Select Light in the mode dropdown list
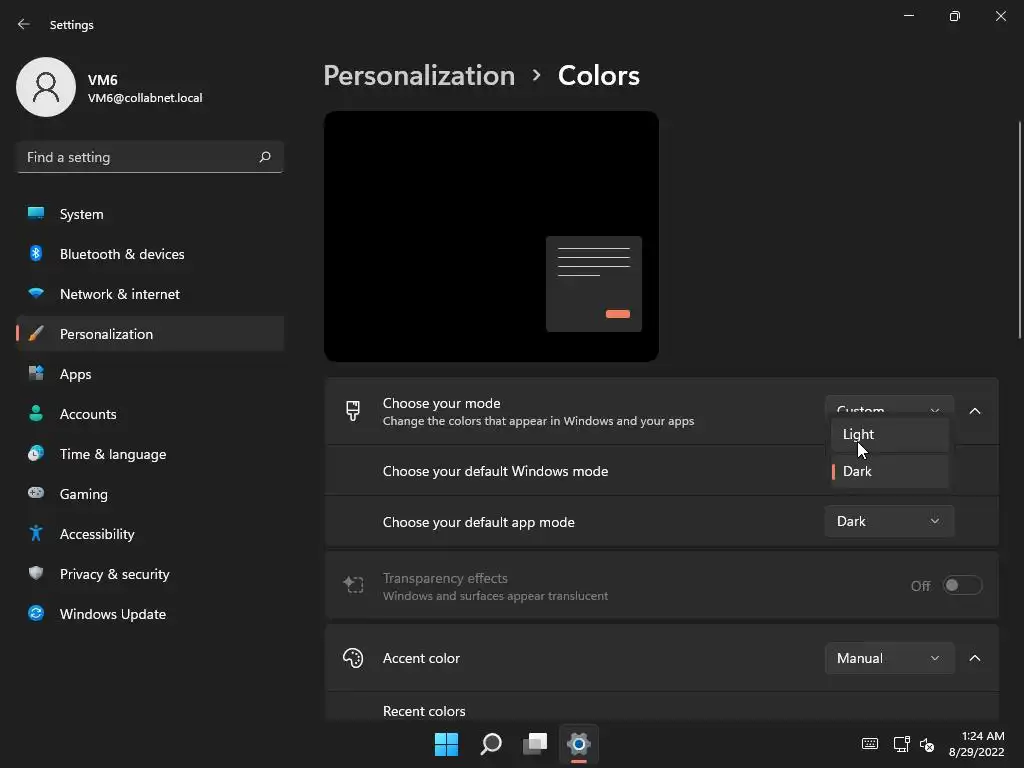The height and width of the screenshot is (768, 1024). tap(889, 434)
